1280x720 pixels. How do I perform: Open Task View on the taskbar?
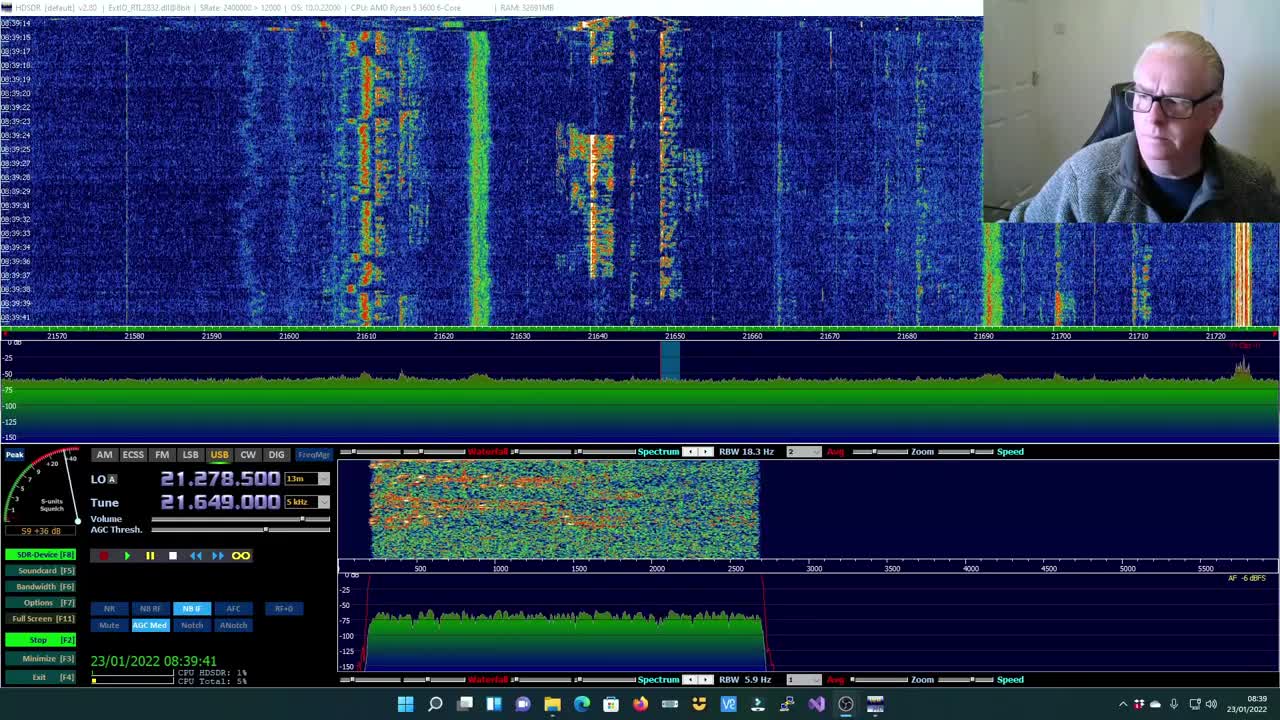(x=465, y=704)
